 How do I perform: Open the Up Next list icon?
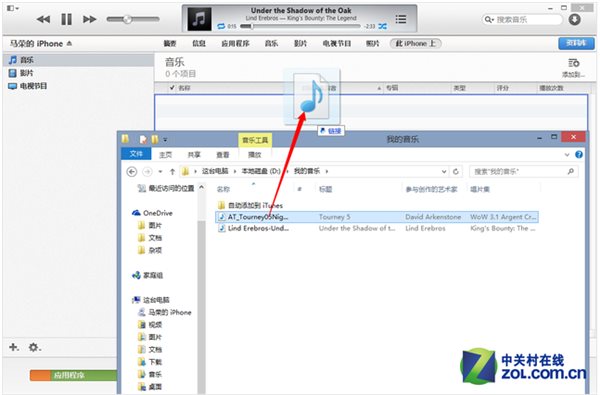point(401,19)
